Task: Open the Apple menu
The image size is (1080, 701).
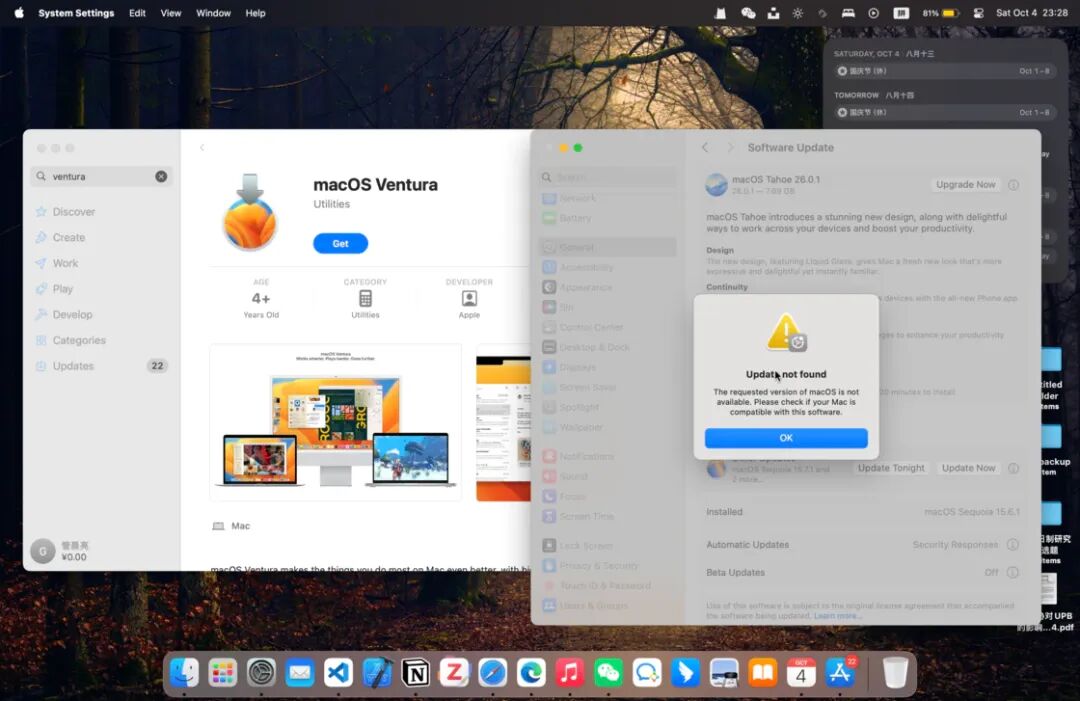Action: click(x=19, y=13)
